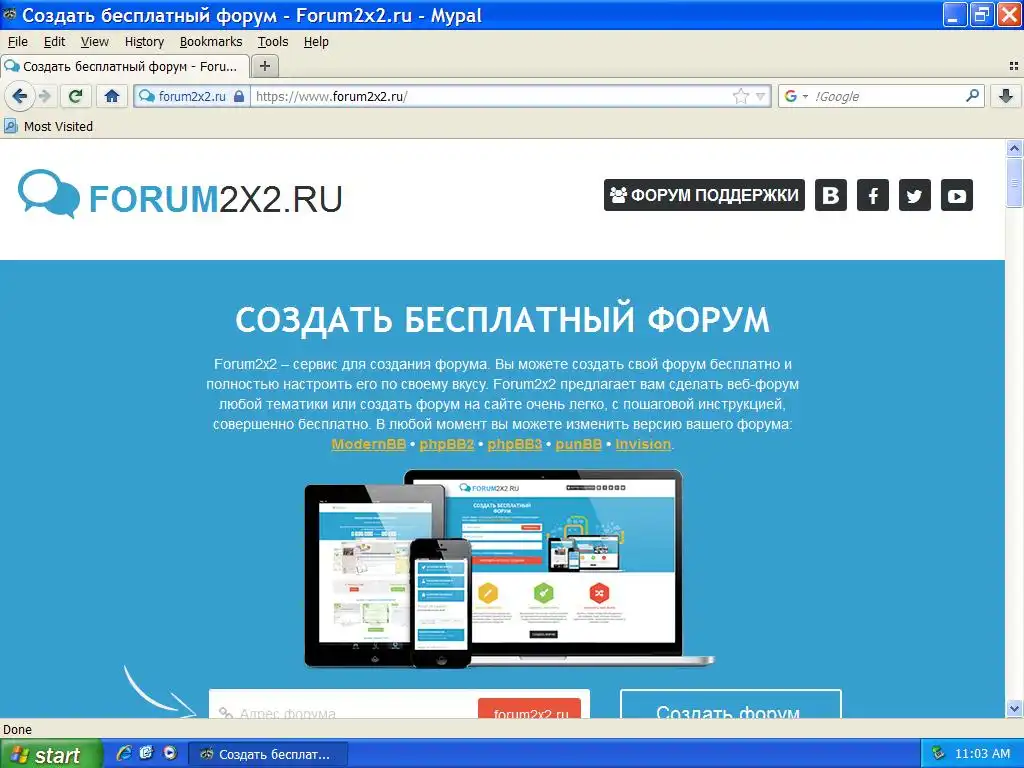
Task: Click the vertical scrollbar thumb
Action: tap(1014, 182)
